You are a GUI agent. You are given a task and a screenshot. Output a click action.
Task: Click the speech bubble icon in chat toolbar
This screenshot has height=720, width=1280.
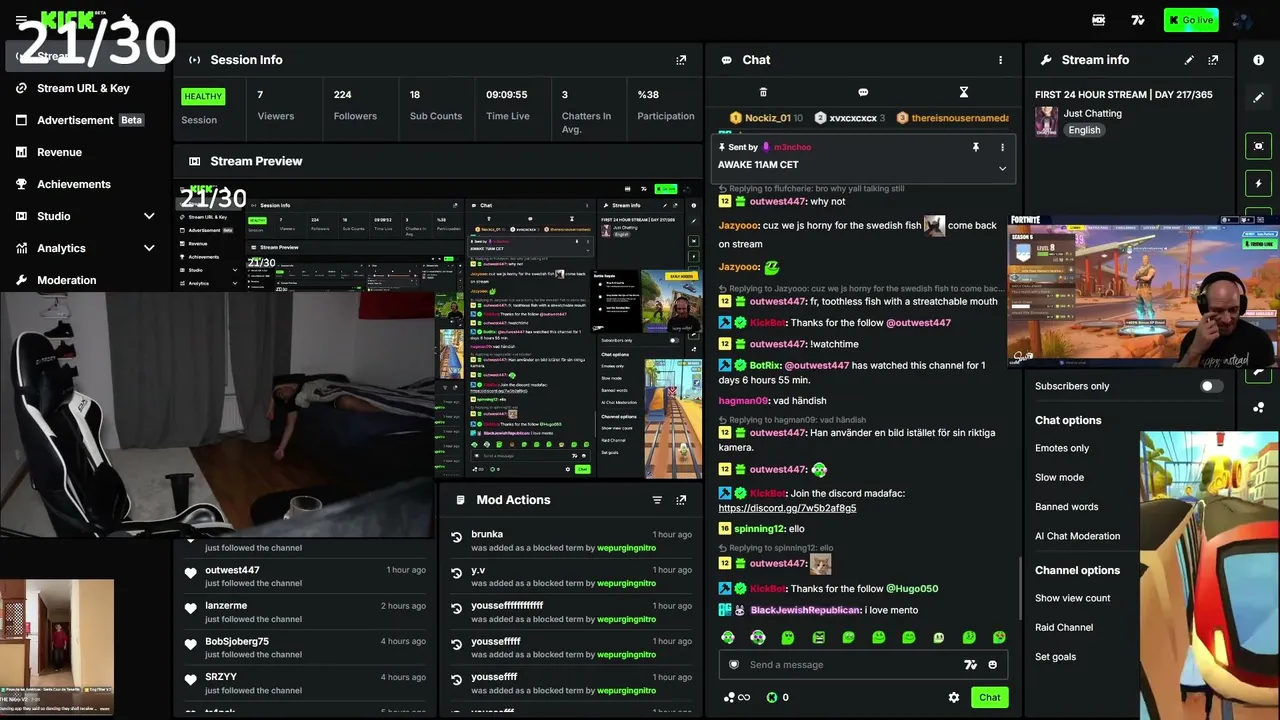863,92
